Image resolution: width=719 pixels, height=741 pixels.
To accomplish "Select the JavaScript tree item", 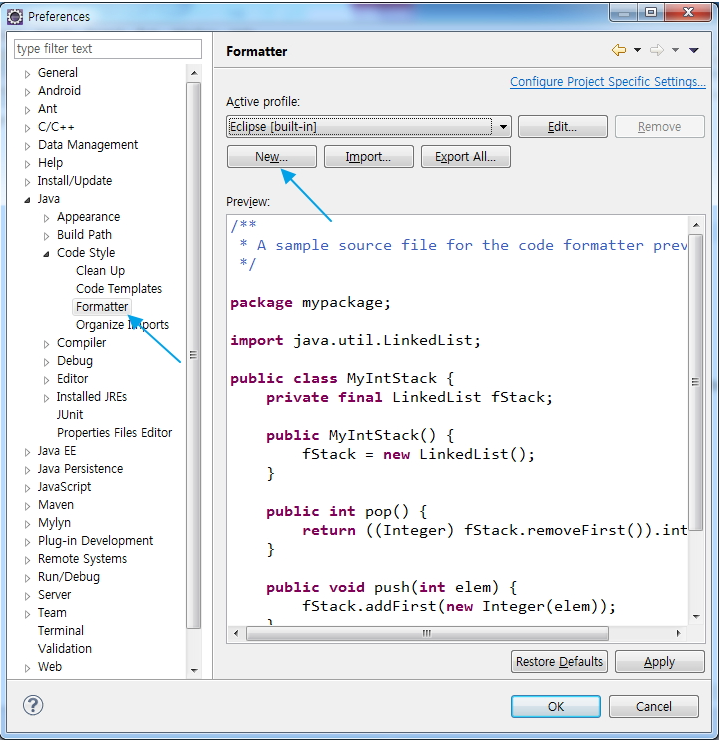I will (x=64, y=487).
